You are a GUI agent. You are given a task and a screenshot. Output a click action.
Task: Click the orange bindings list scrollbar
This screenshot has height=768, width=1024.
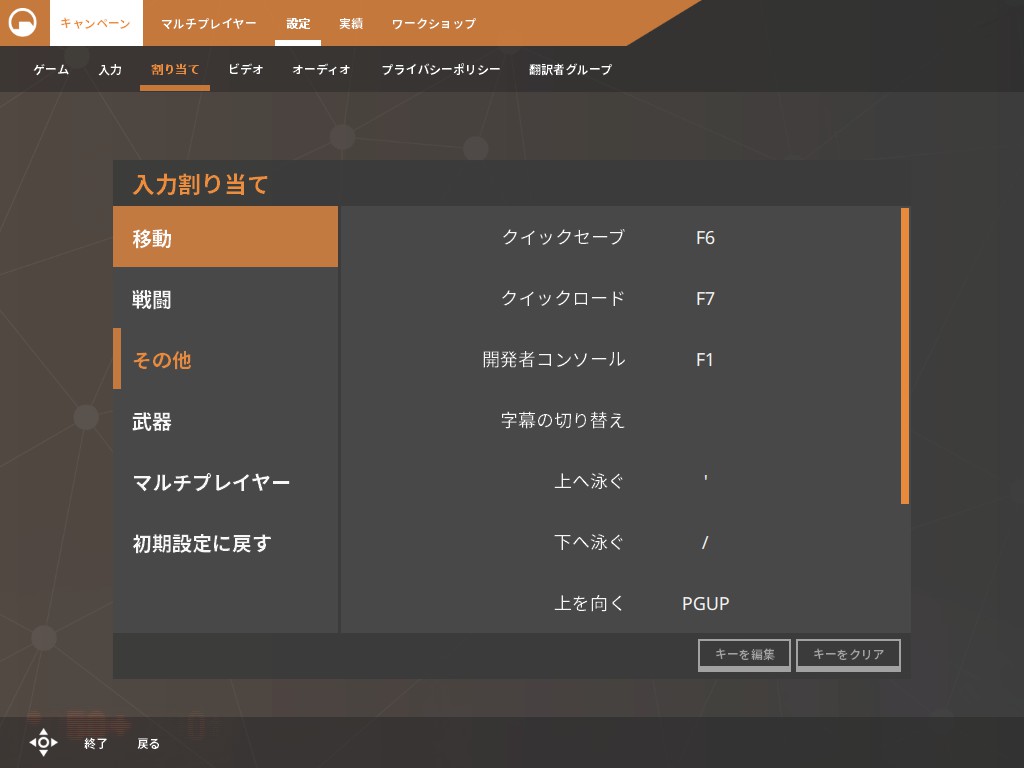[904, 356]
